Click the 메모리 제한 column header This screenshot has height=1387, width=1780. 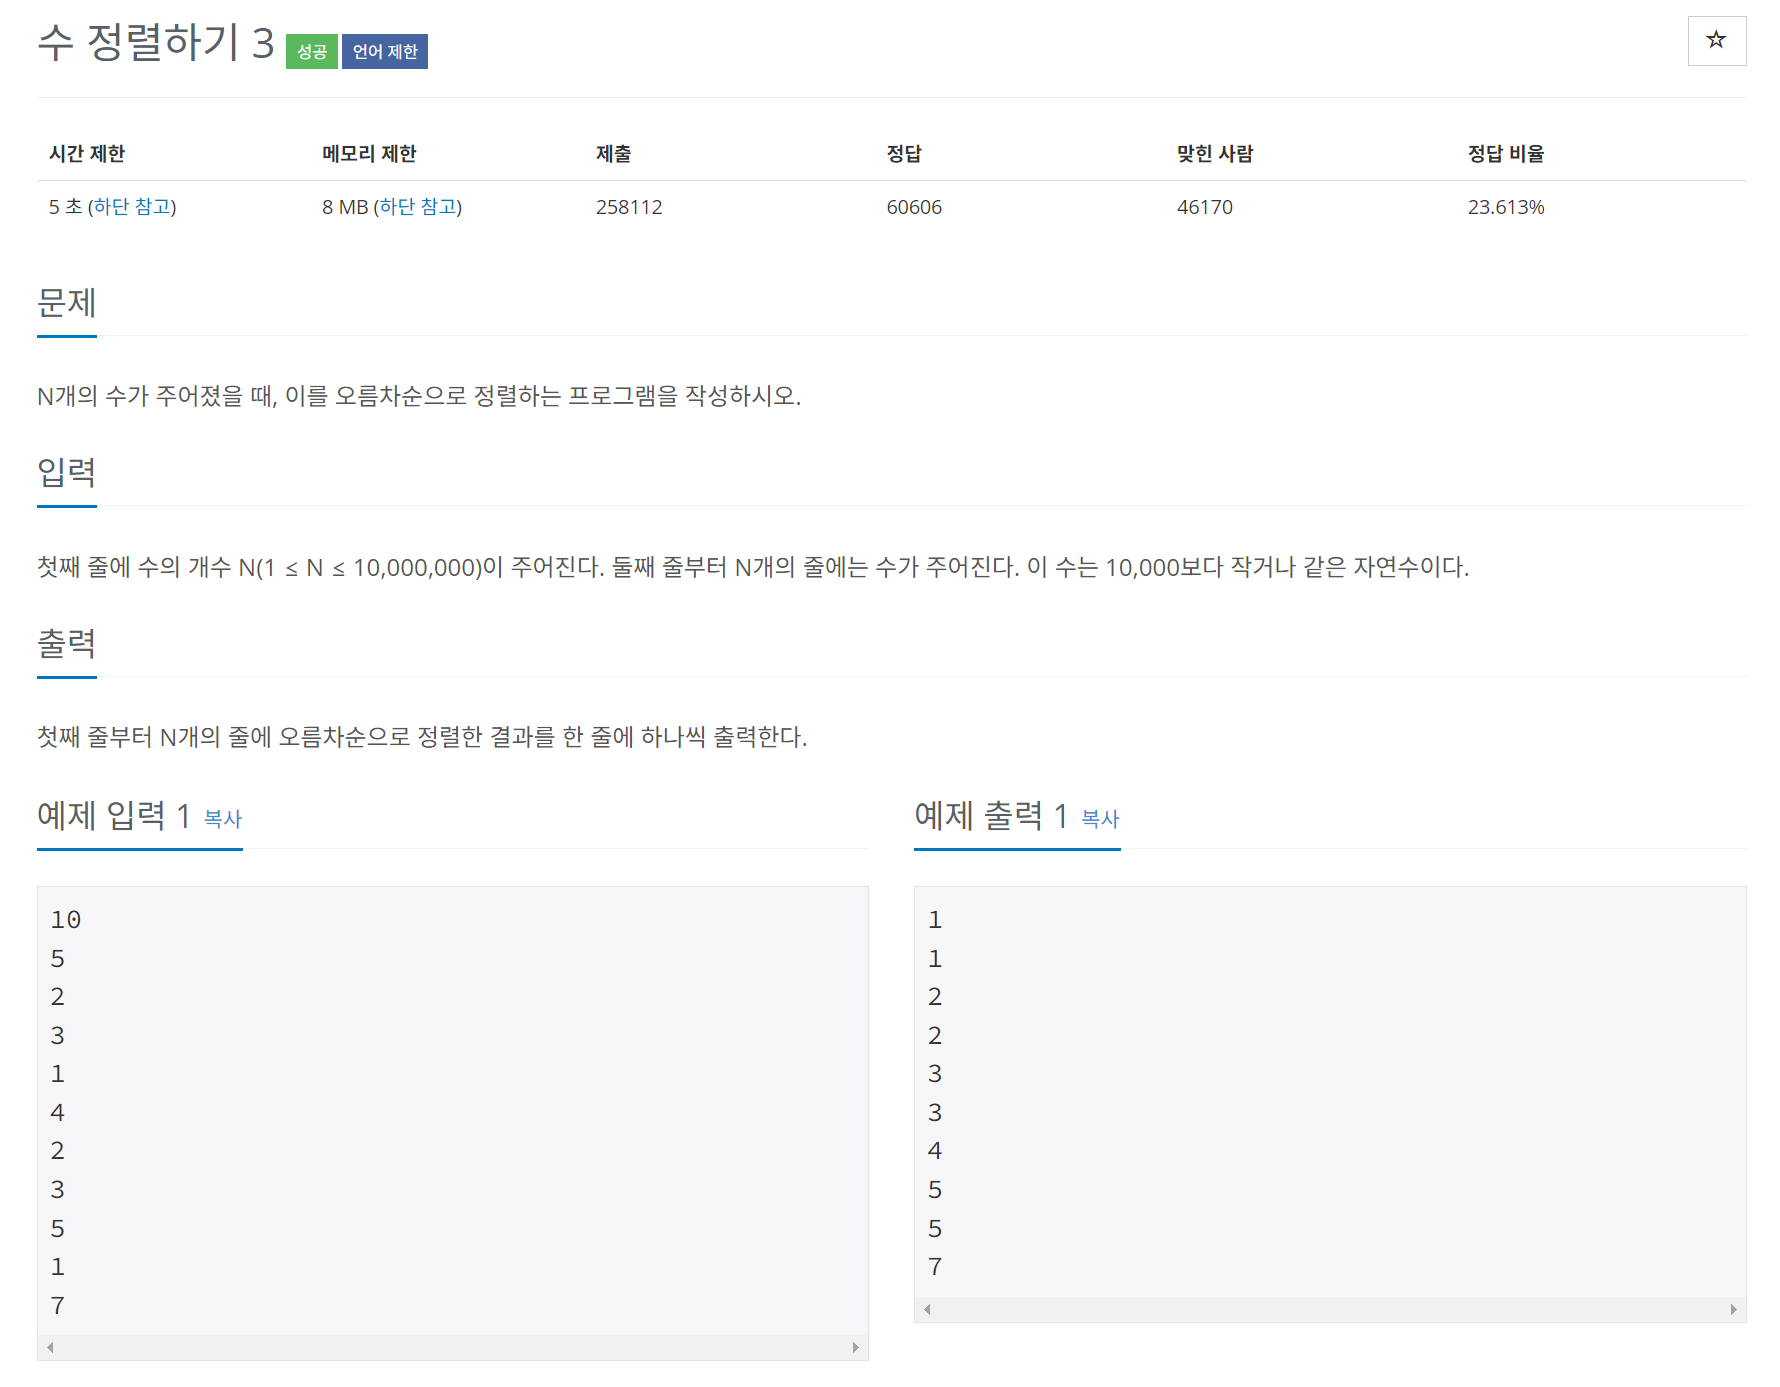pyautogui.click(x=369, y=154)
